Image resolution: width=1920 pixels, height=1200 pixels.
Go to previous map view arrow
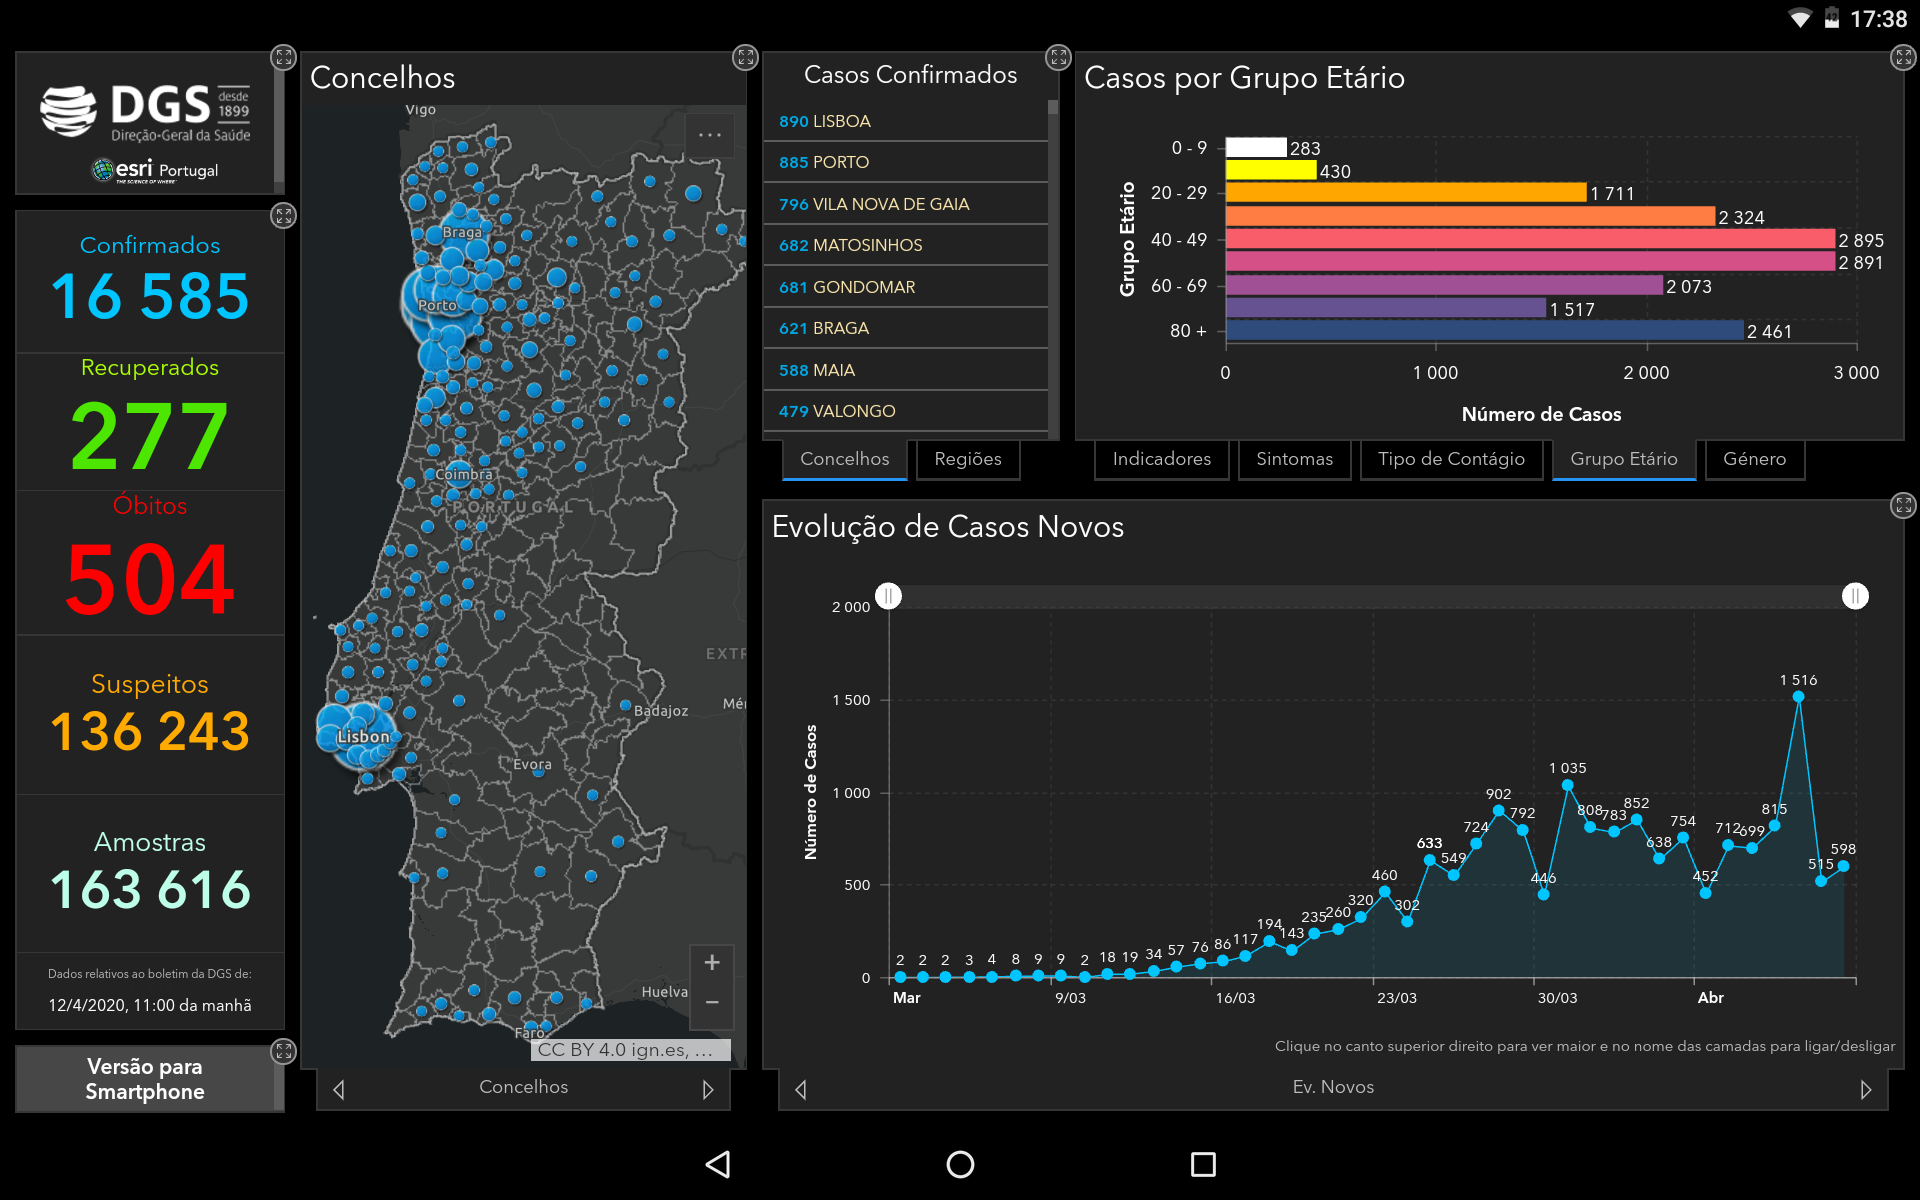point(339,1089)
